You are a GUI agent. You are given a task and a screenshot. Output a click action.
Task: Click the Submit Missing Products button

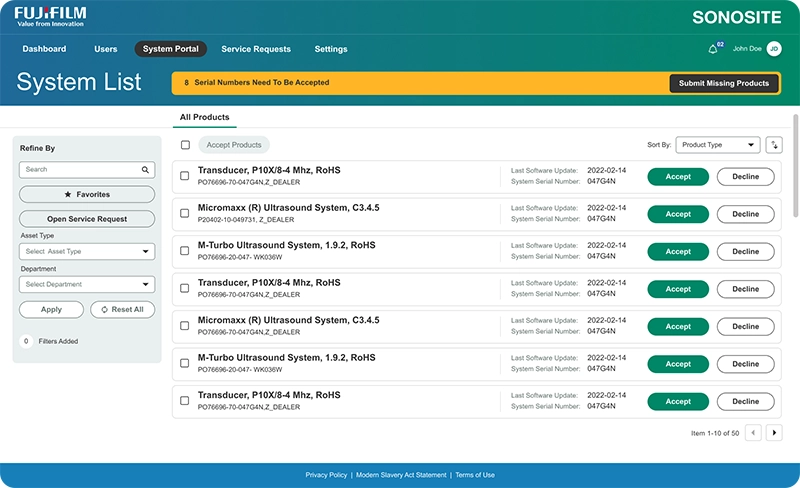point(724,83)
